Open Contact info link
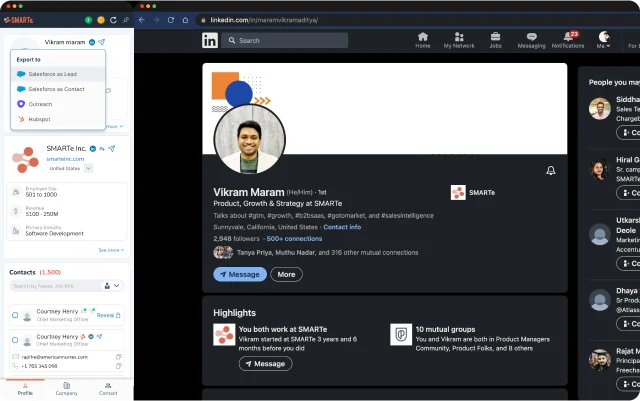The height and width of the screenshot is (401, 640). 342,227
